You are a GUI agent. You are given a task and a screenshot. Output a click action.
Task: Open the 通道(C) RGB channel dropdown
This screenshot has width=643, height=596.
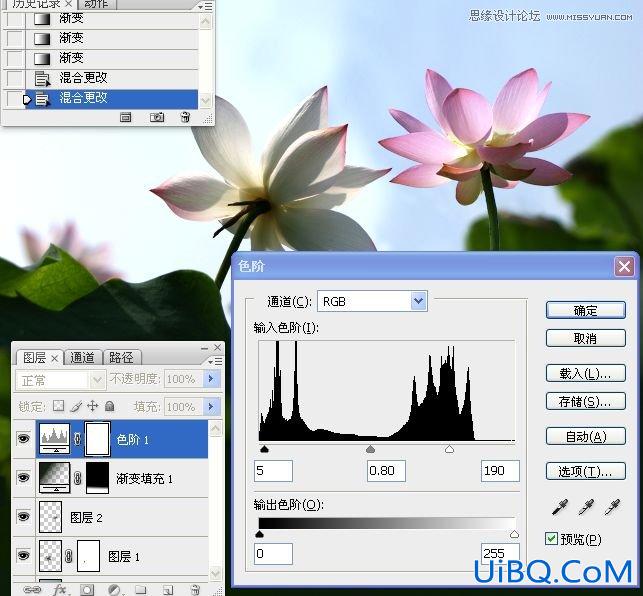[x=418, y=301]
